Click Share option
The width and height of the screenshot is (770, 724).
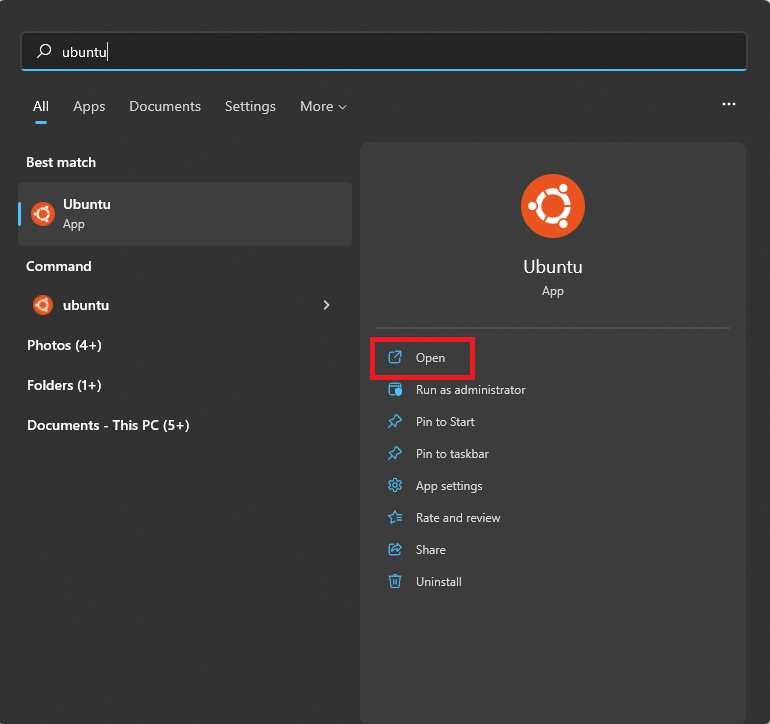tap(430, 550)
